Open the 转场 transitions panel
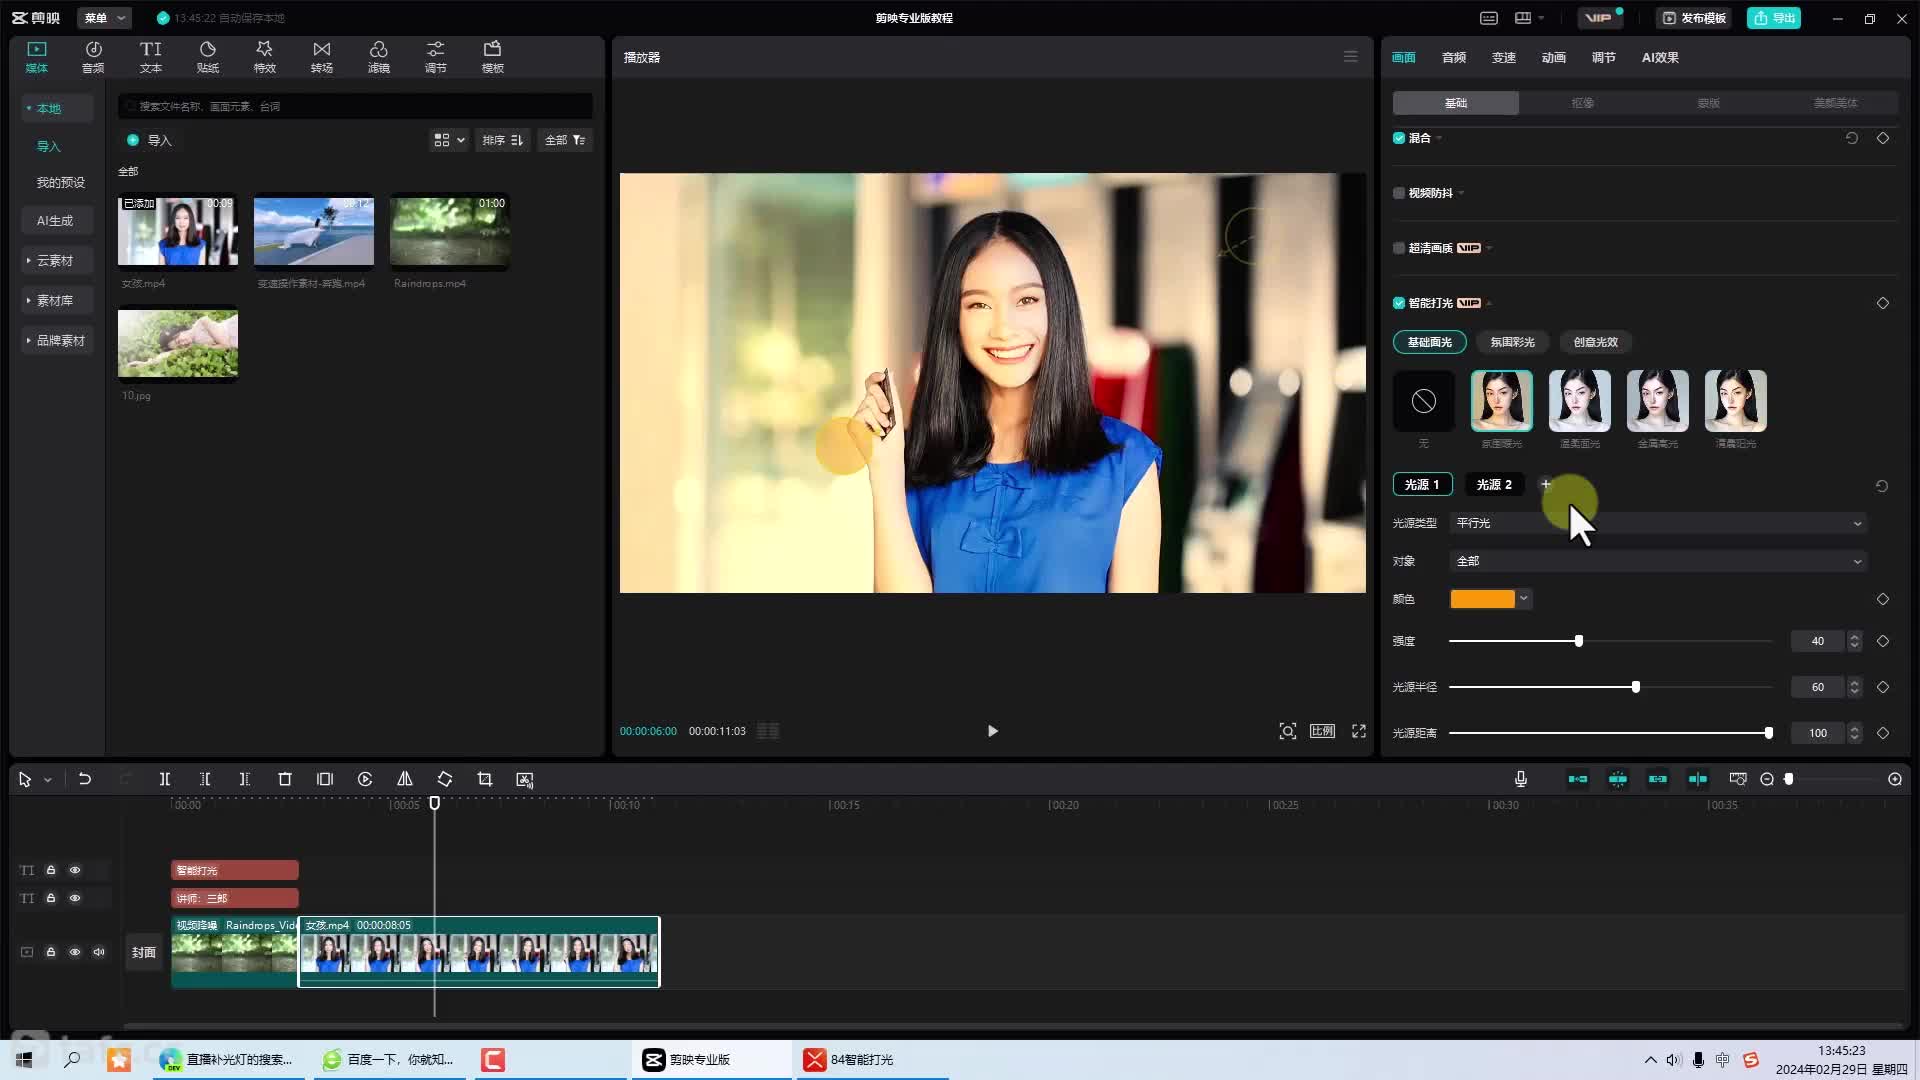This screenshot has width=1920, height=1080. pos(322,57)
